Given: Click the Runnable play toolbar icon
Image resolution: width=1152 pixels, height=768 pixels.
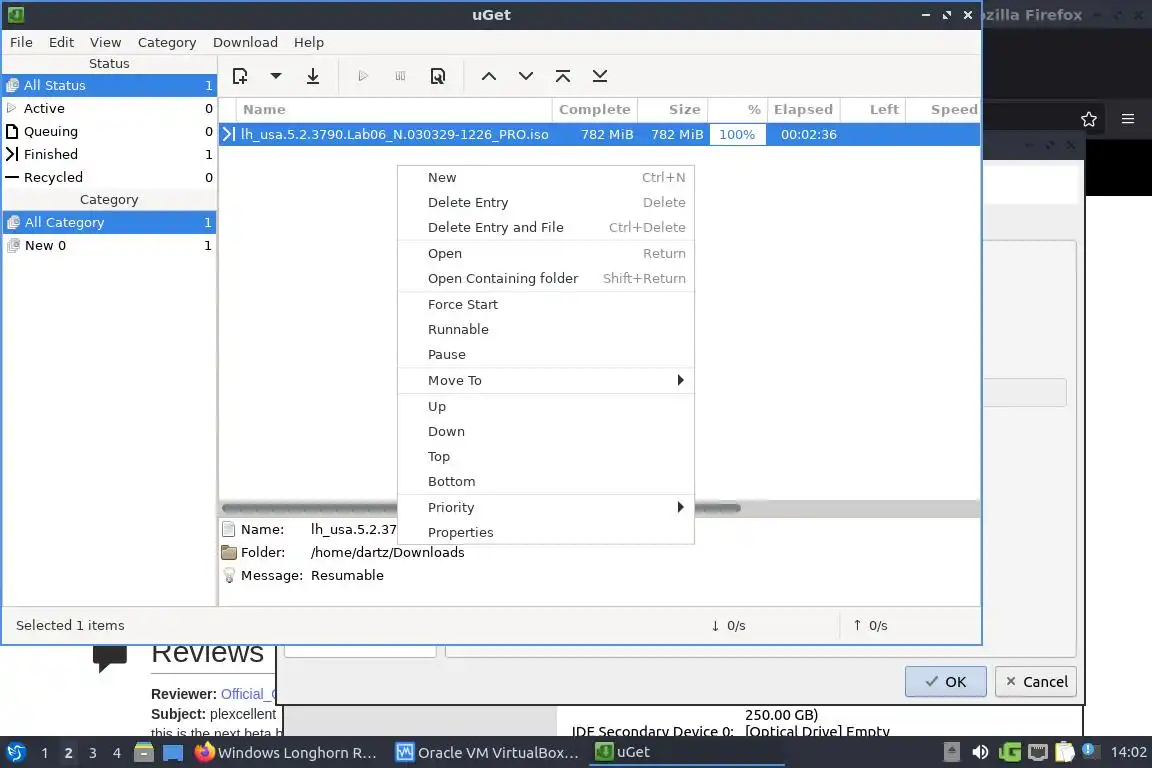Looking at the screenshot, I should click(x=363, y=76).
